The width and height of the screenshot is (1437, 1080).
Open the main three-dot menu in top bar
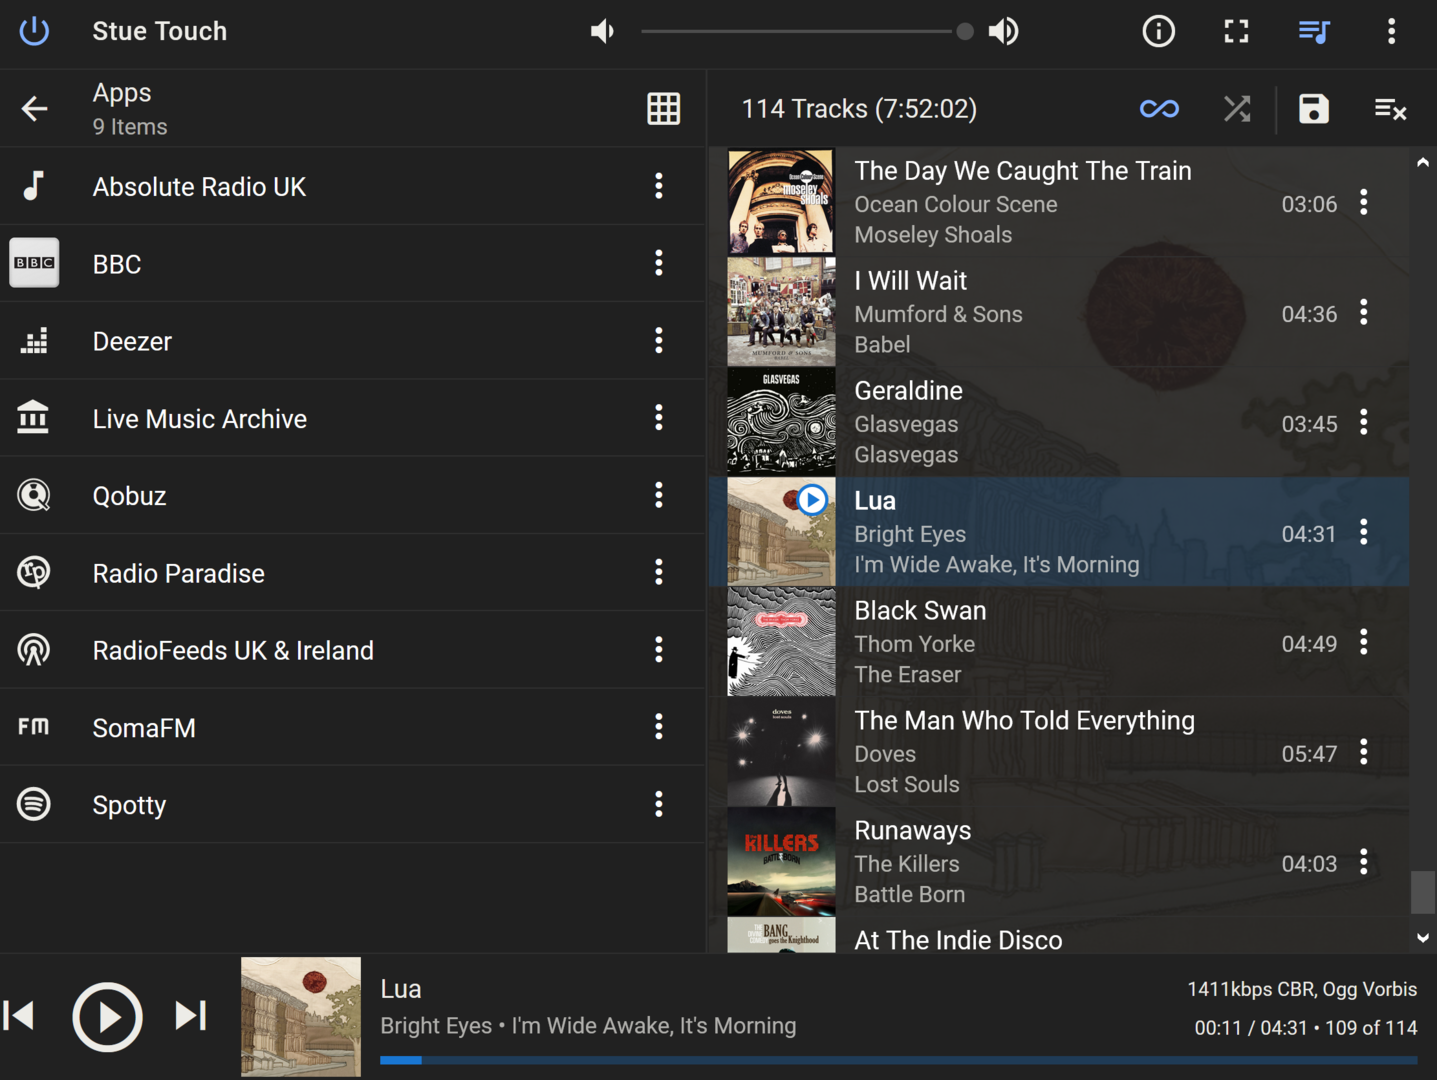point(1391,31)
